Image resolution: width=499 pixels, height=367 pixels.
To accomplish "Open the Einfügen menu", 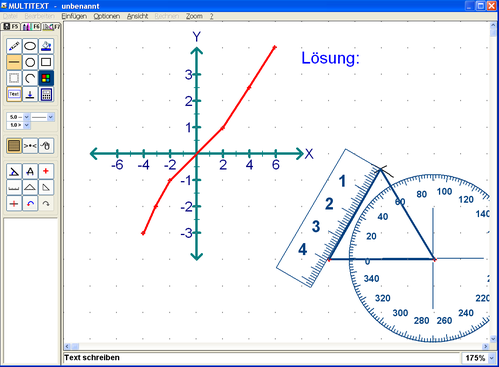I will point(74,16).
